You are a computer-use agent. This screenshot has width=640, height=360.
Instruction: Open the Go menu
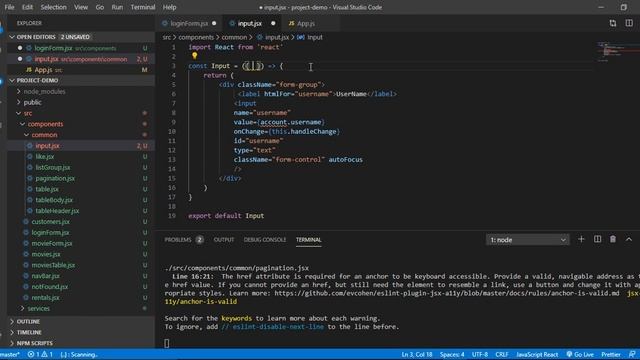pos(100,7)
